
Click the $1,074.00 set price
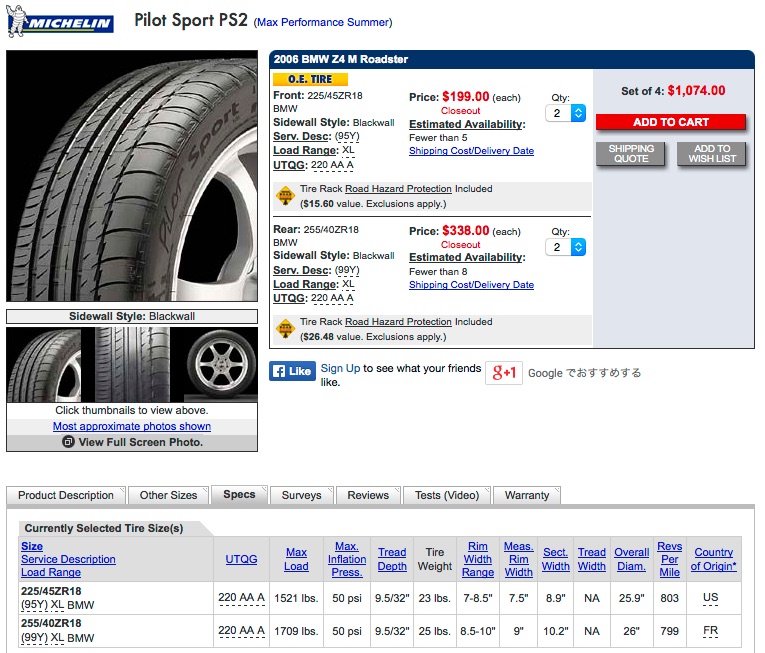coord(696,91)
